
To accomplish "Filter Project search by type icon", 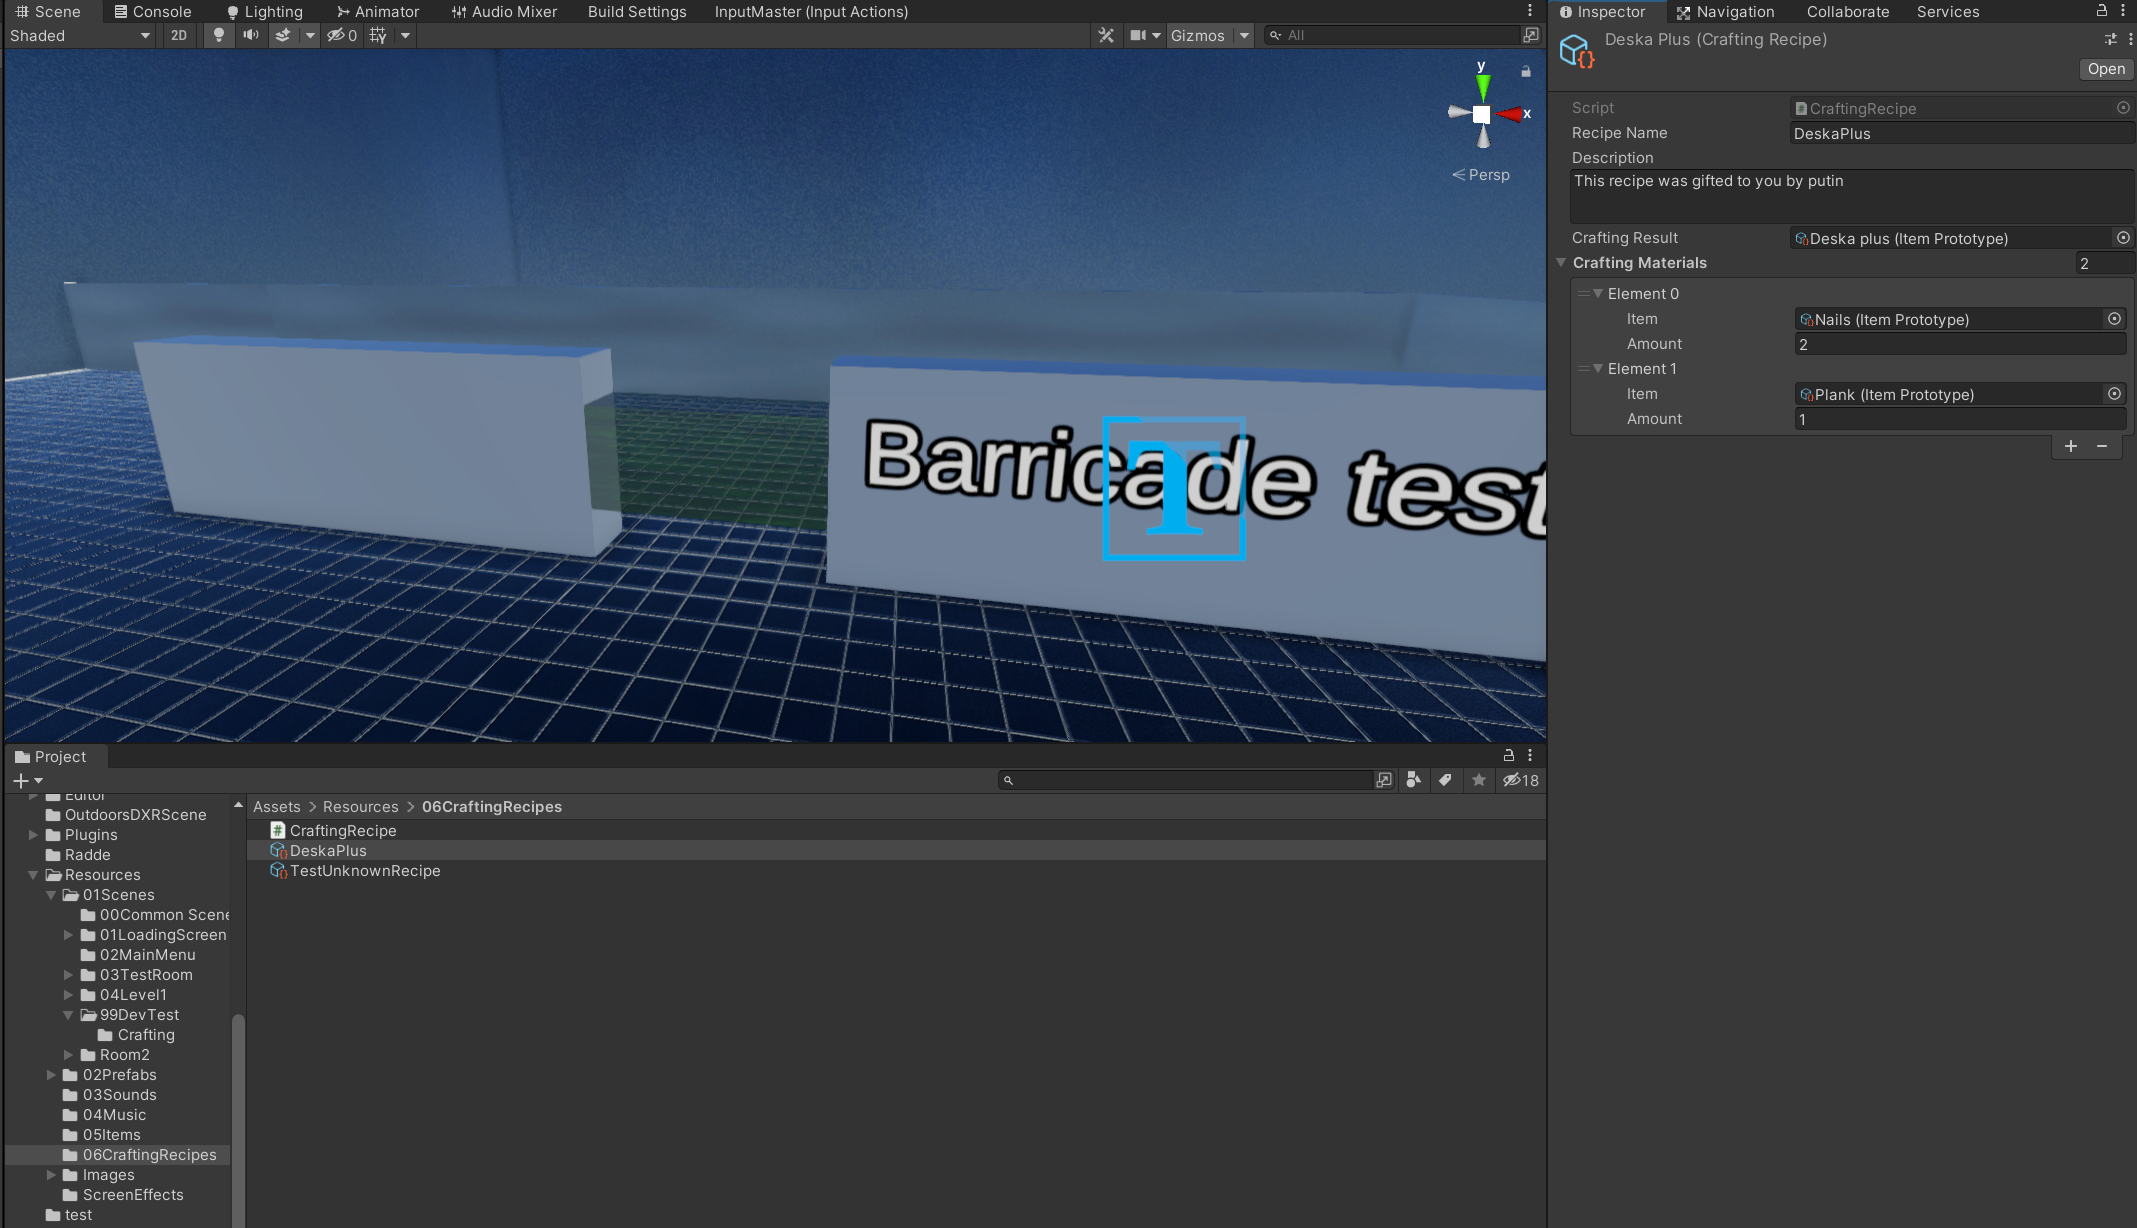I will (1413, 780).
